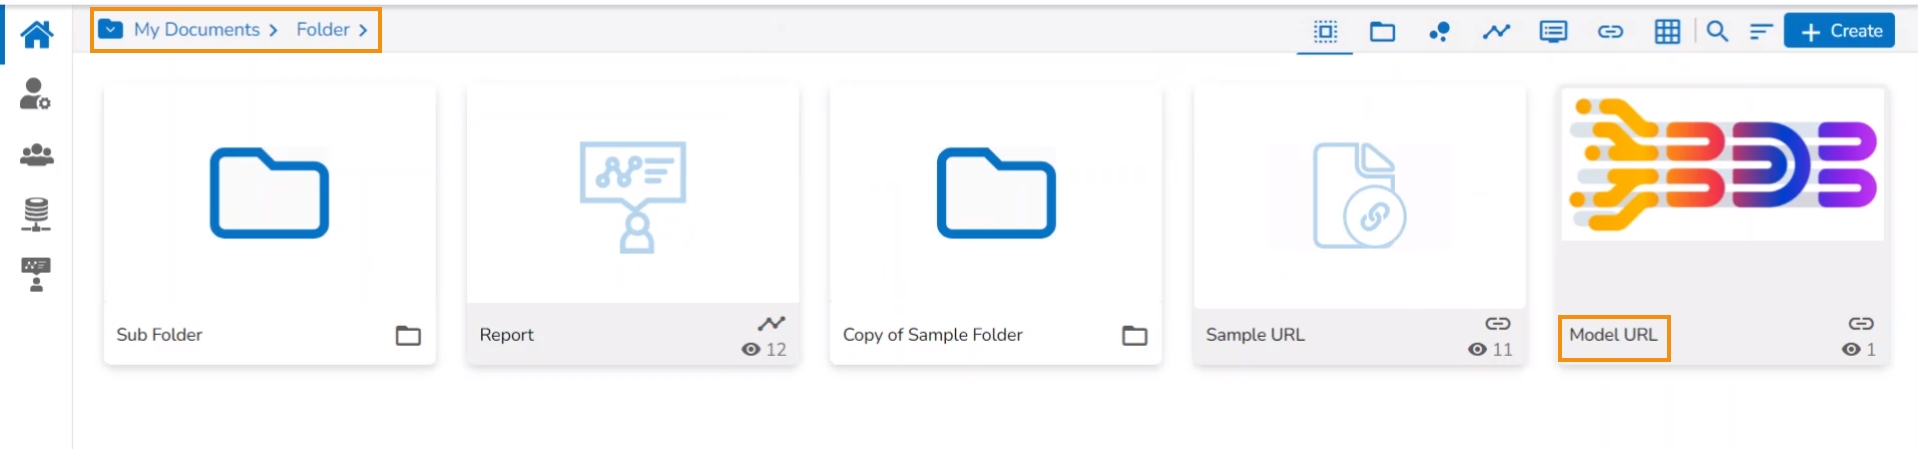Filter by folders using toolbar folder icon

click(1382, 32)
